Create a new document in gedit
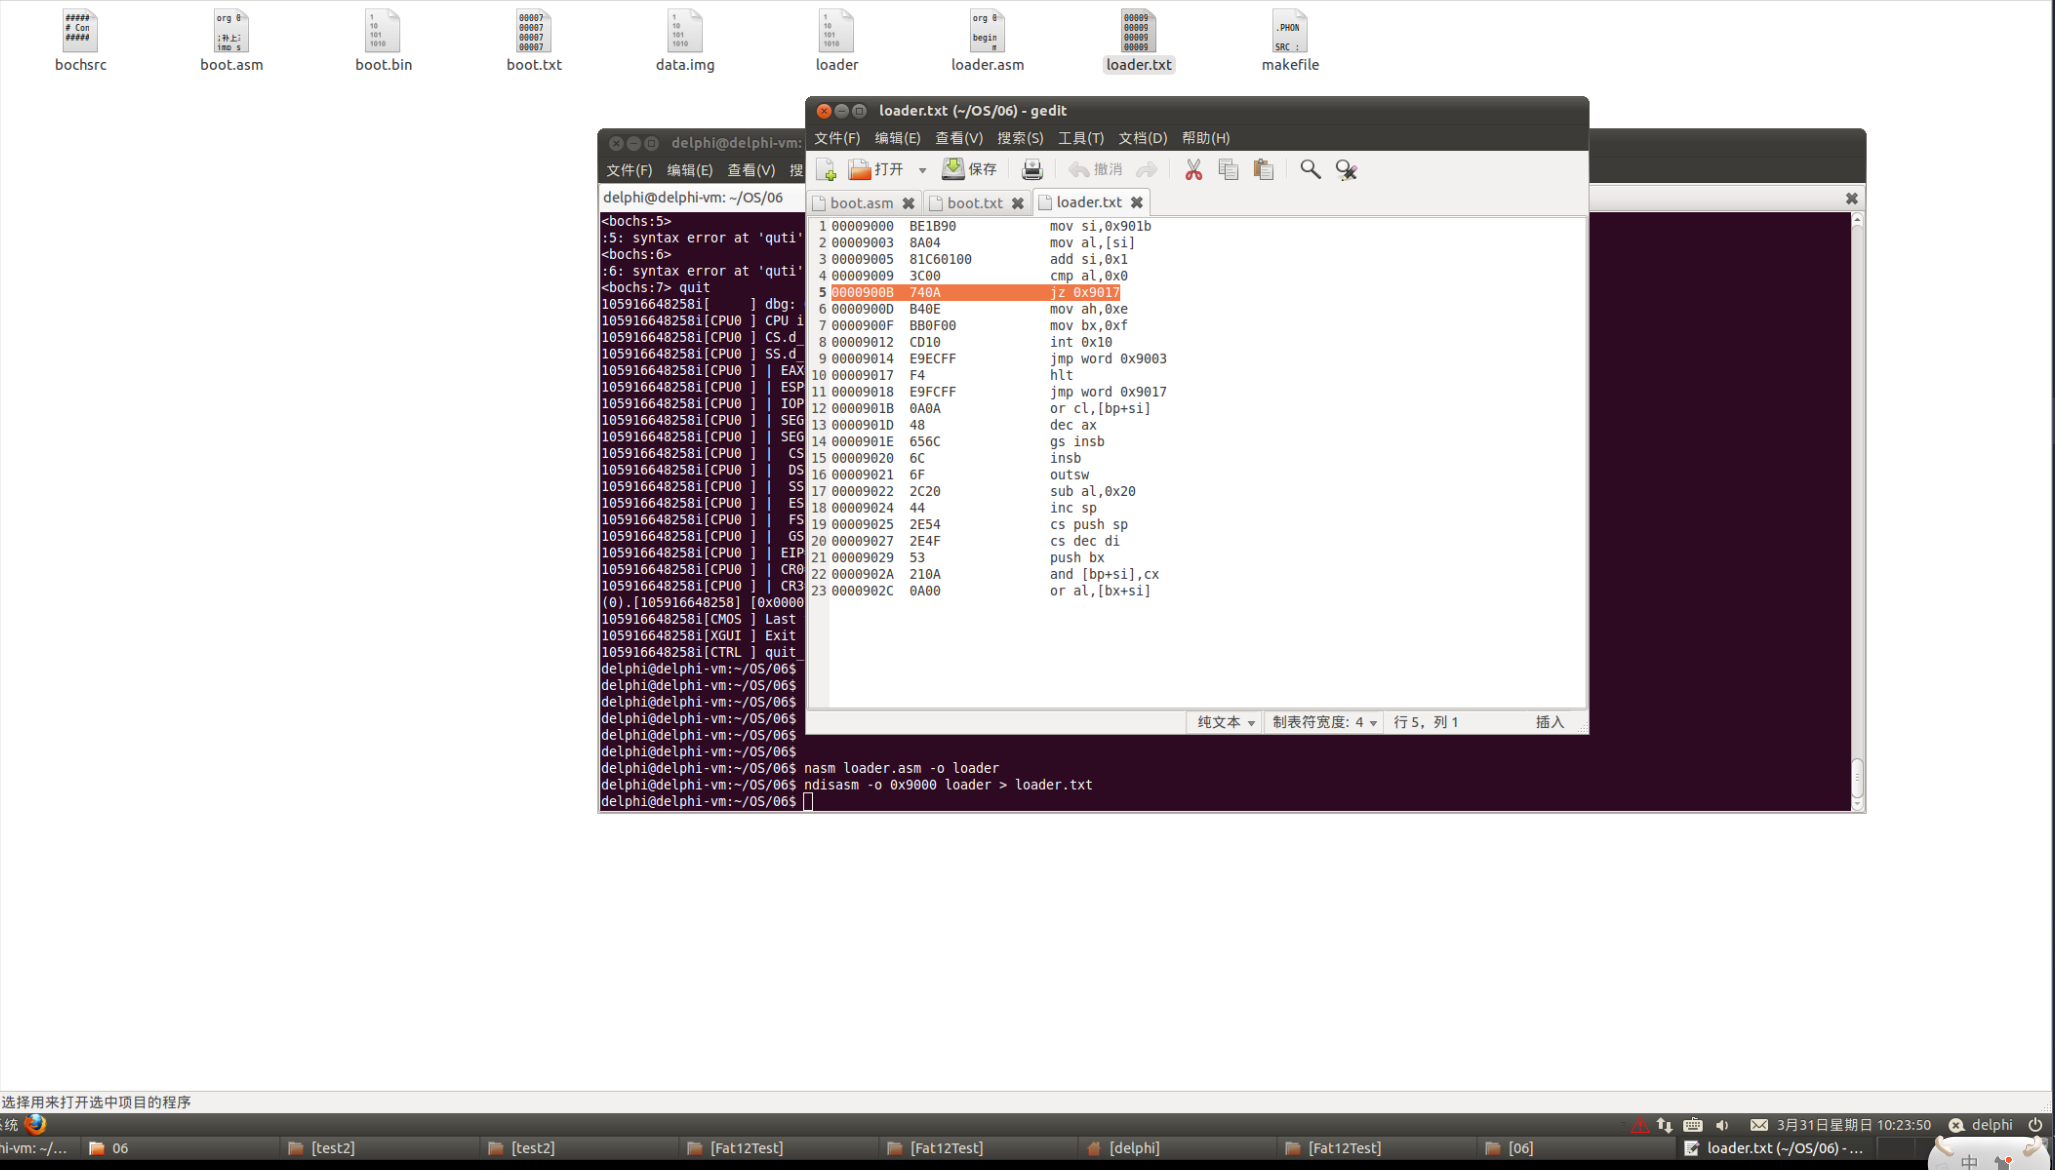Screen dimensions: 2055x1170 coord(826,170)
